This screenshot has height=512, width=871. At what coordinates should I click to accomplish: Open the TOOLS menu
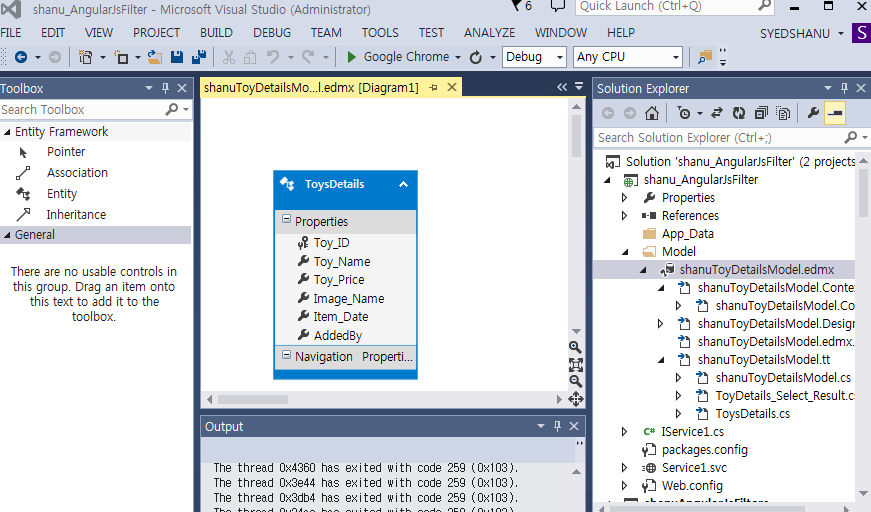tap(380, 33)
